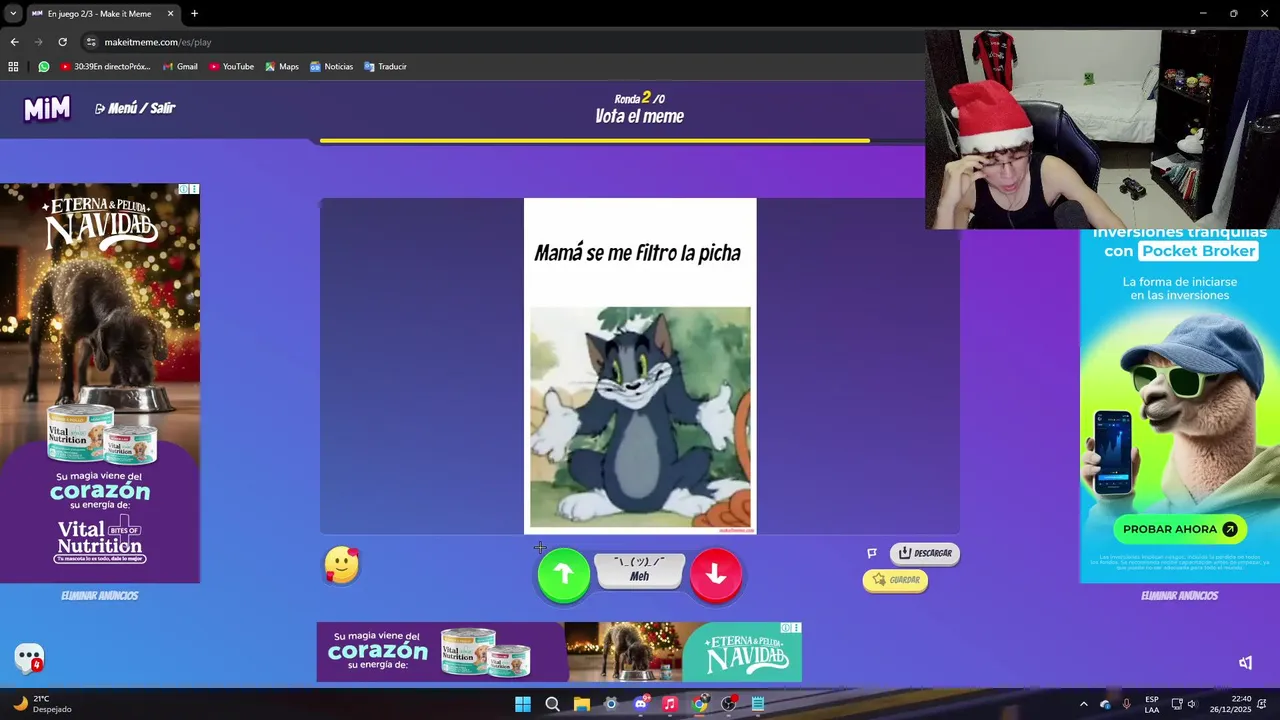Downvote the meme with the red arrow
This screenshot has width=1280, height=720.
point(716,574)
